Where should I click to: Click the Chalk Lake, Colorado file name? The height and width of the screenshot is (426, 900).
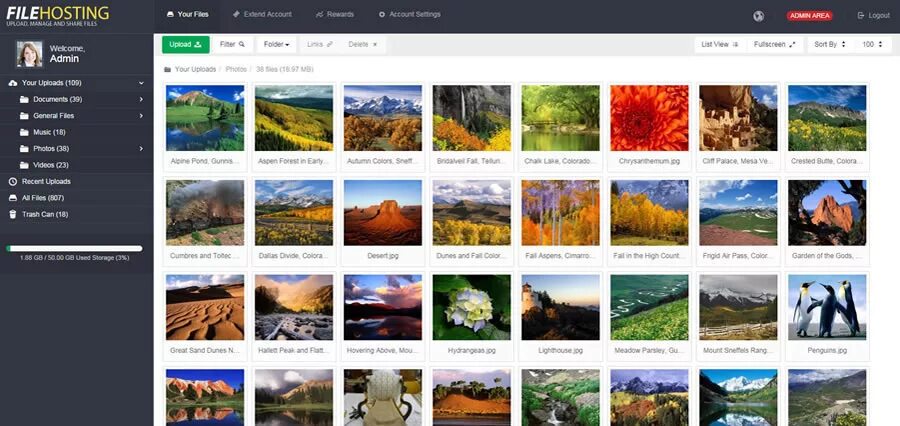561,161
